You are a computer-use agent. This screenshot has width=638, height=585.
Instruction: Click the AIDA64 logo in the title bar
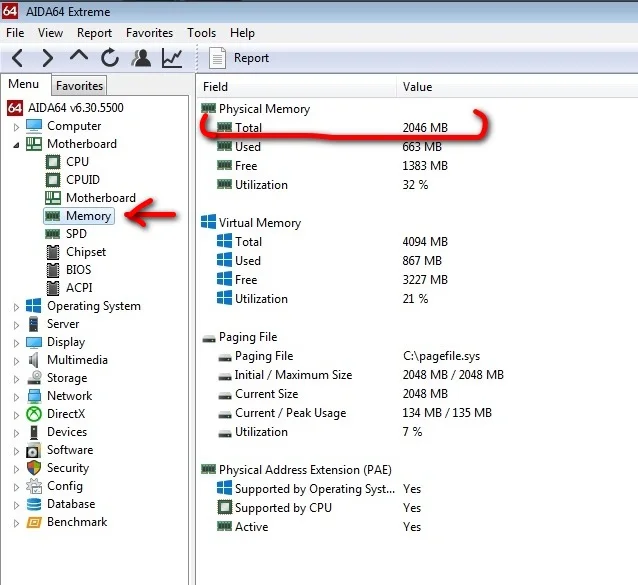coord(10,11)
